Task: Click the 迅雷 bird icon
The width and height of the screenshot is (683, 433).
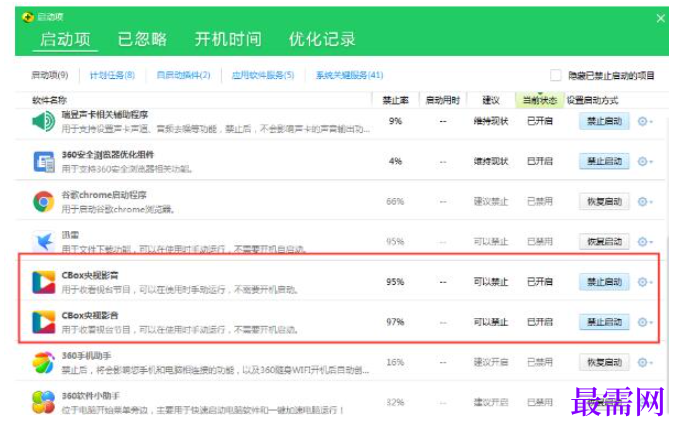Action: click(44, 241)
